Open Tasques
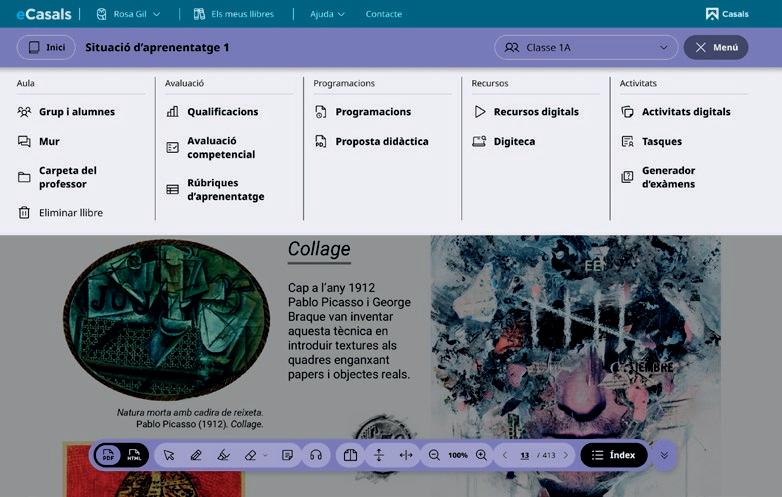The width and height of the screenshot is (782, 497). (x=651, y=142)
